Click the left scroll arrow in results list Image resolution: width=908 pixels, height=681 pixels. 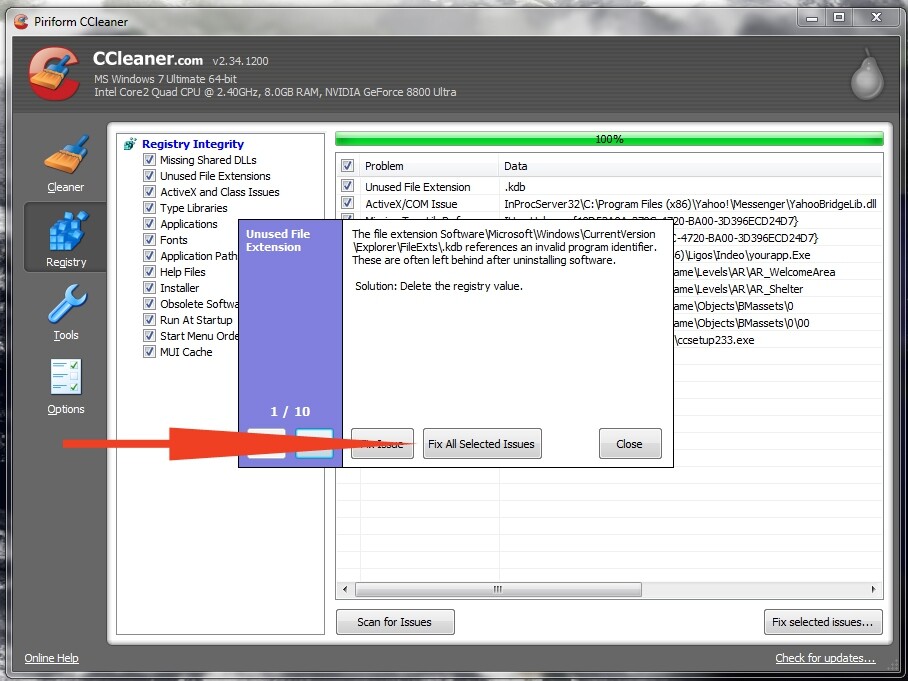345,590
